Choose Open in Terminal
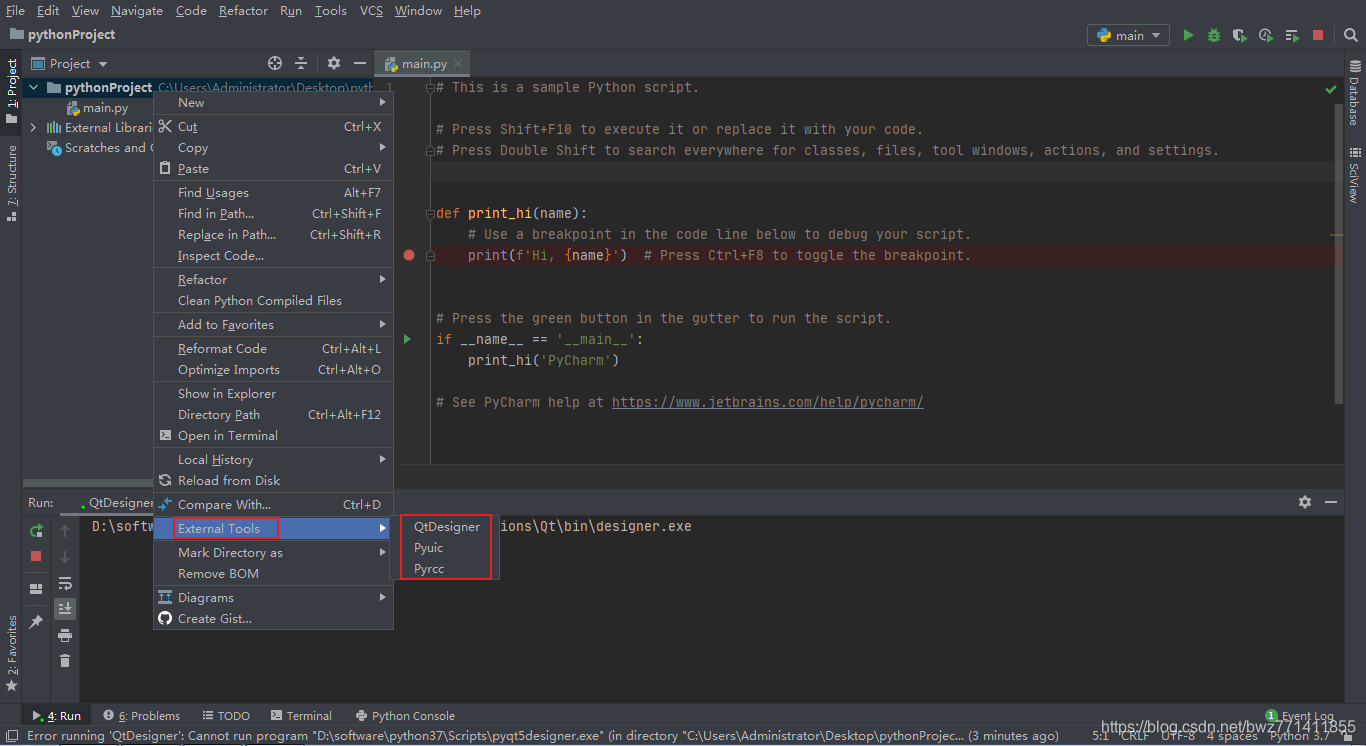This screenshot has width=1366, height=746. point(273,436)
